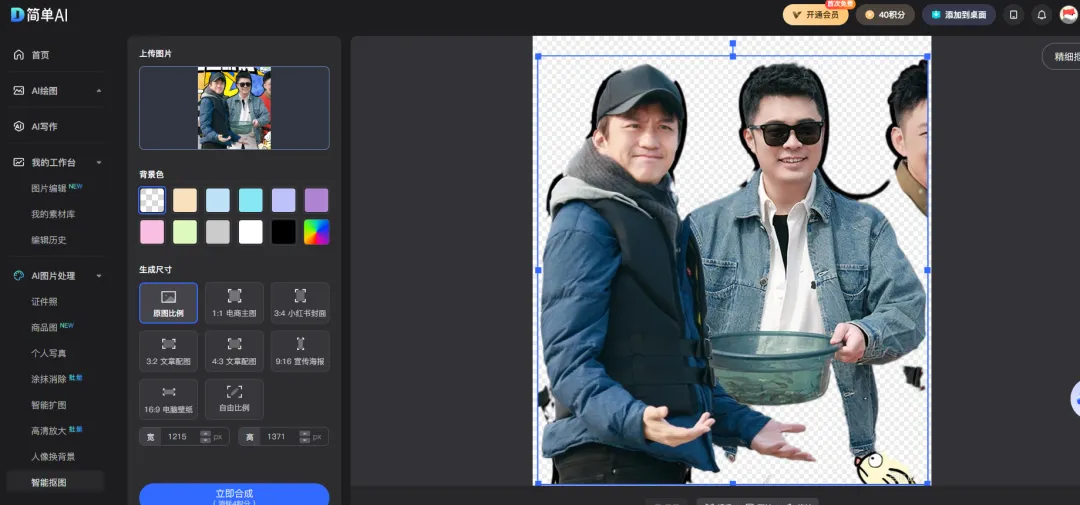Viewport: 1080px width, 505px height.
Task: Click the width value stepper arrows
Action: click(x=205, y=437)
